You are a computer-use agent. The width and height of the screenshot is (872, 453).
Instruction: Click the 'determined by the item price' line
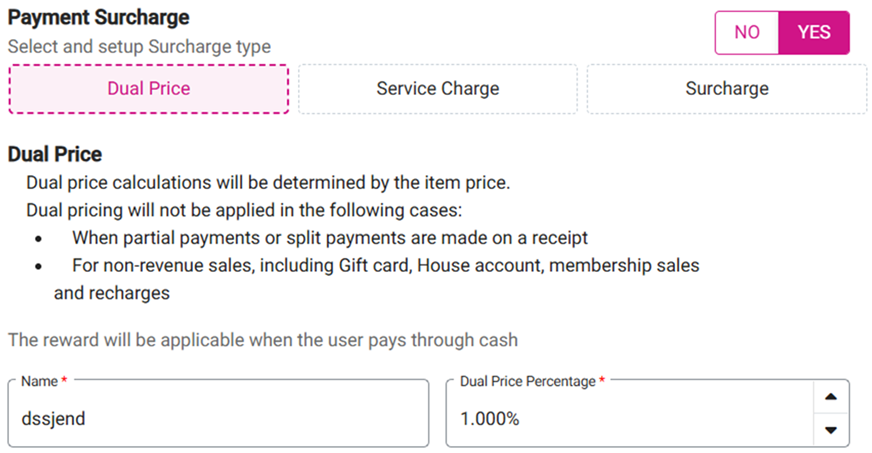tap(268, 183)
